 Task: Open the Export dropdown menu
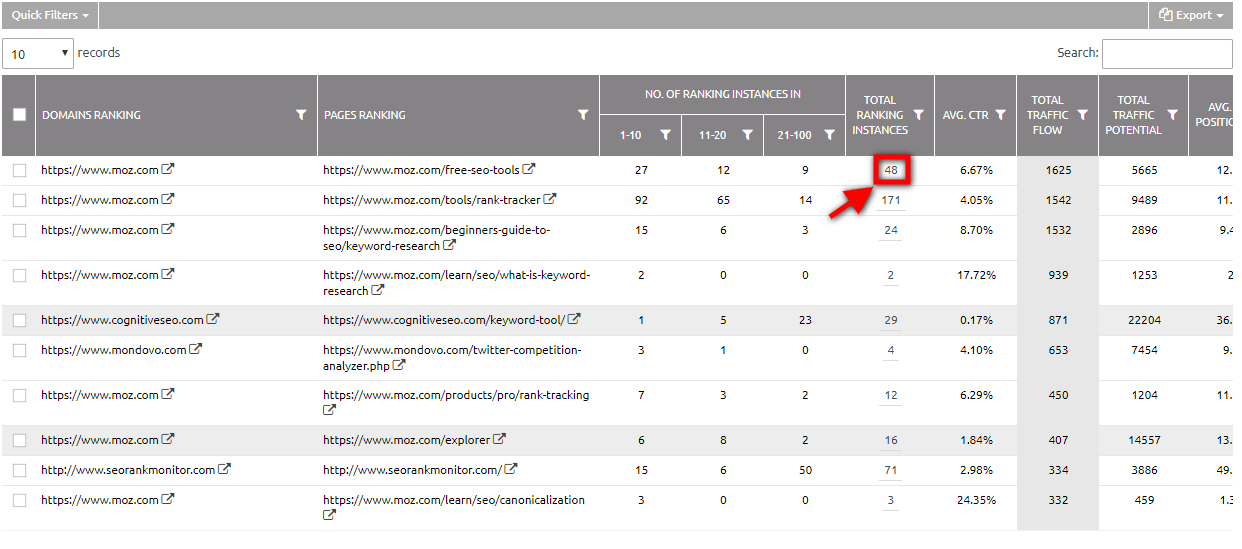pyautogui.click(x=1190, y=15)
